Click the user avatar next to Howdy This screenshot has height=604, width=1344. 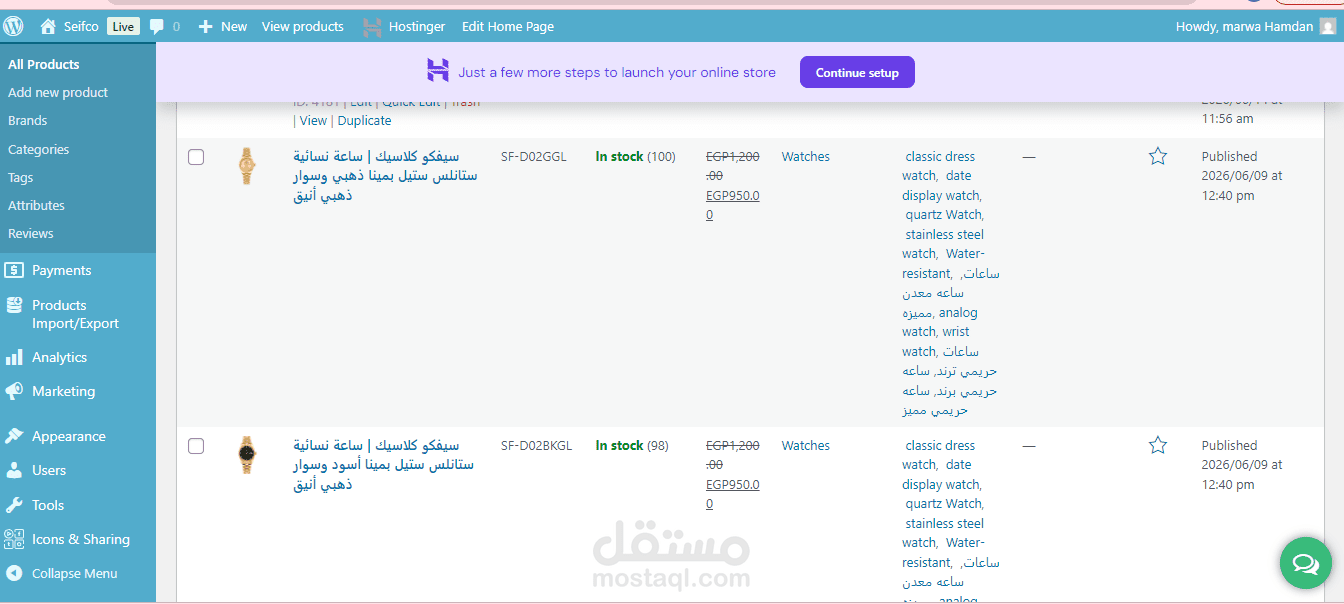pyautogui.click(x=1327, y=27)
